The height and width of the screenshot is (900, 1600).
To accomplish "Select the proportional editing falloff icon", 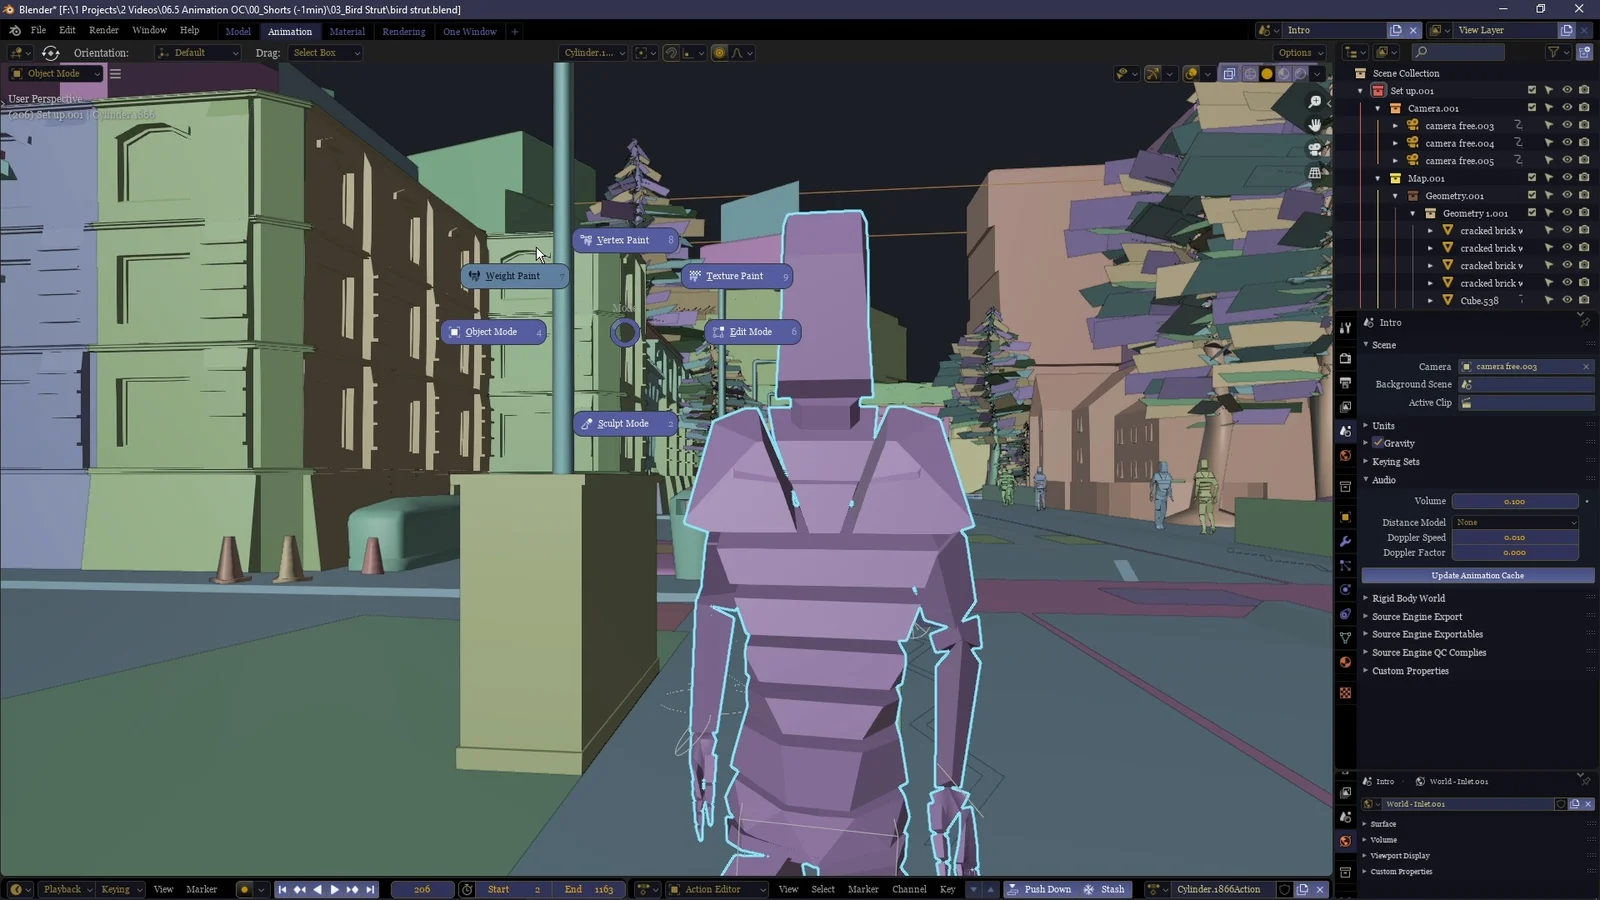I will [x=737, y=53].
